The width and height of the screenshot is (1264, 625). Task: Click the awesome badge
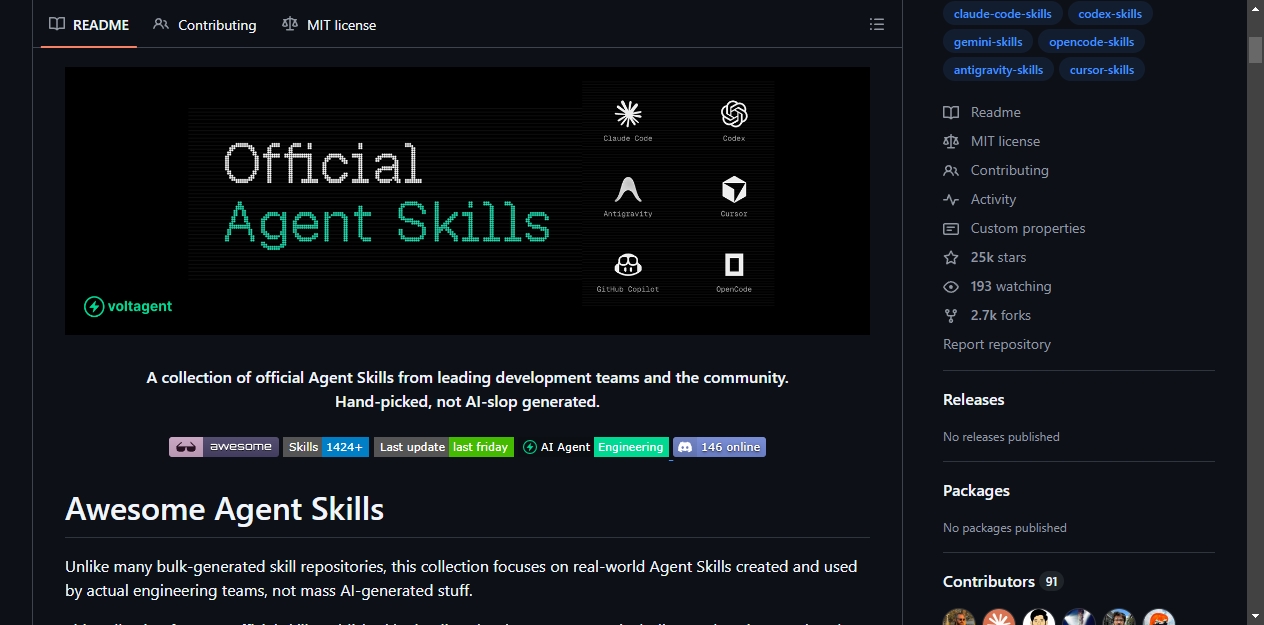click(x=224, y=447)
